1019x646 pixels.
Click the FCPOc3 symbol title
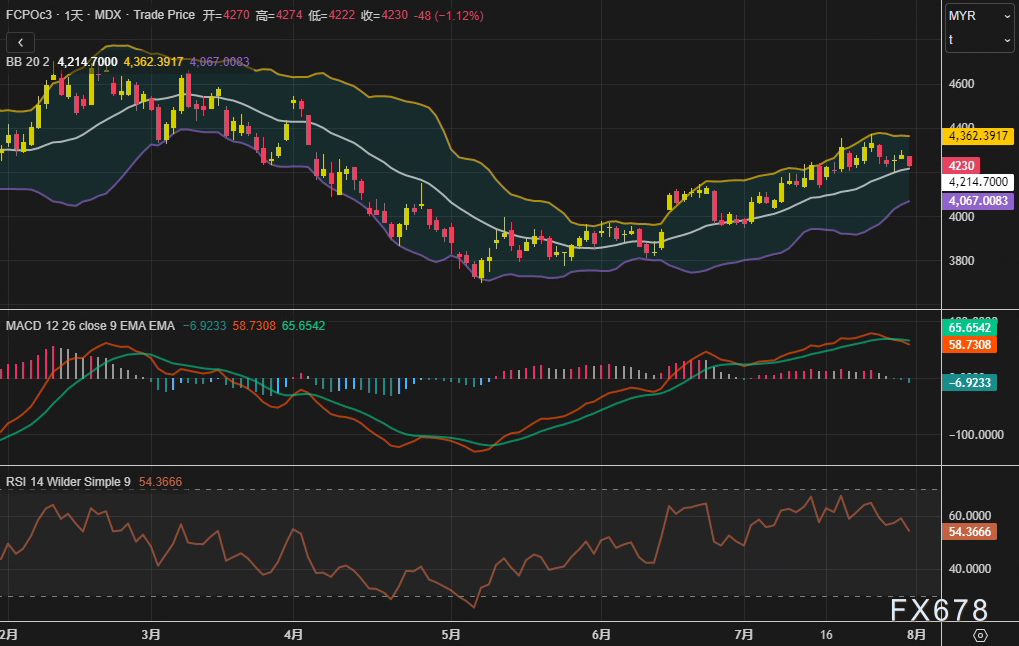click(28, 16)
